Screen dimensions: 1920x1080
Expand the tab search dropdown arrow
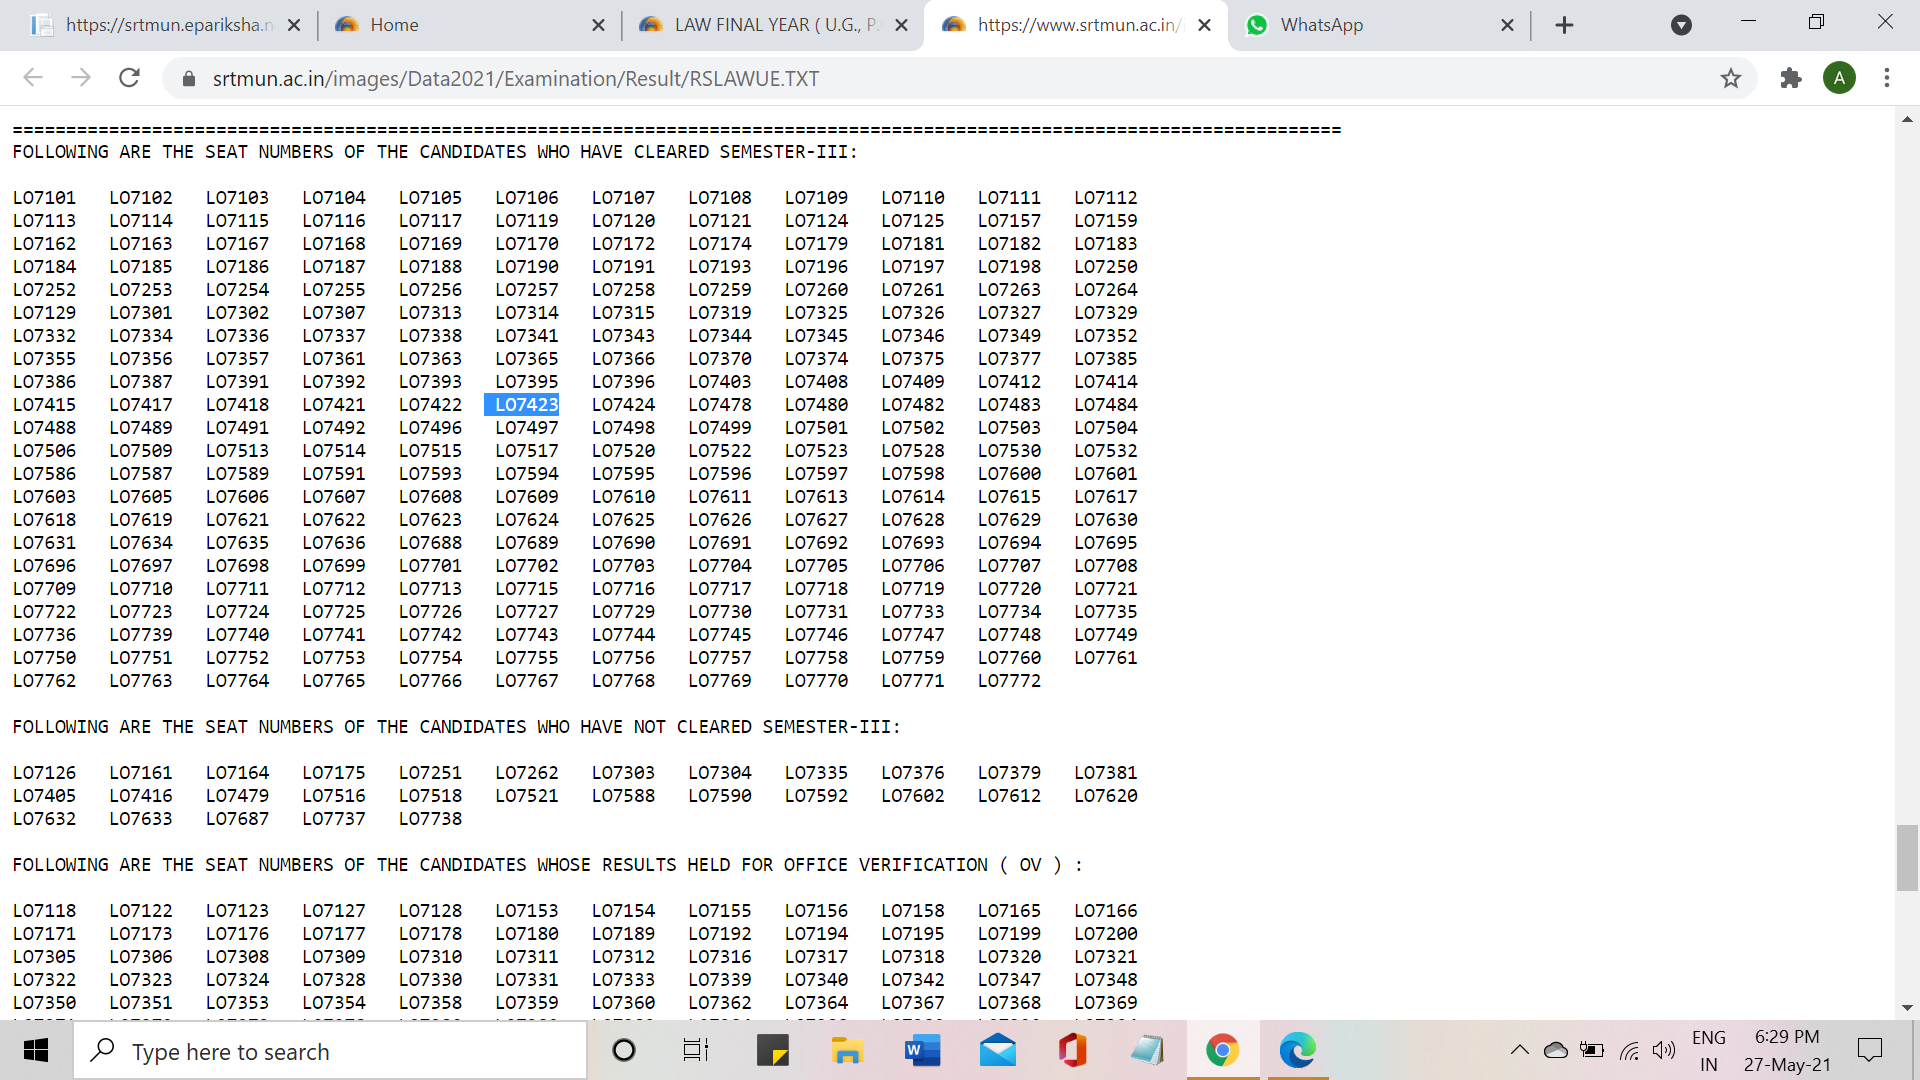coord(1681,25)
